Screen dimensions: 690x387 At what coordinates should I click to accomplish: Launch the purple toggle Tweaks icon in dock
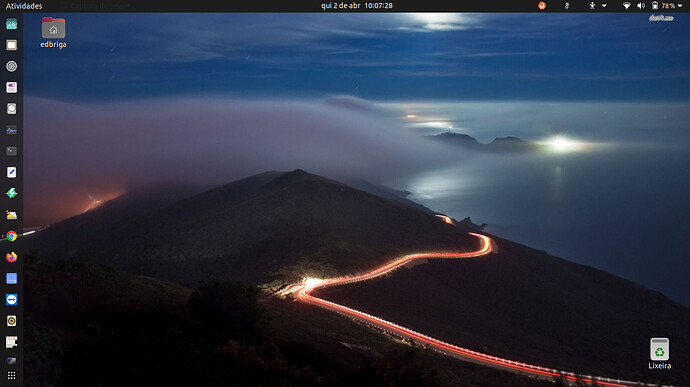11,88
